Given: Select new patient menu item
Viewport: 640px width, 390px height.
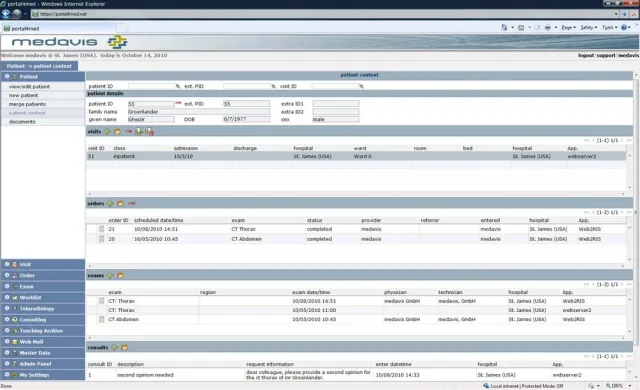Looking at the screenshot, I should pyautogui.click(x=23, y=95).
